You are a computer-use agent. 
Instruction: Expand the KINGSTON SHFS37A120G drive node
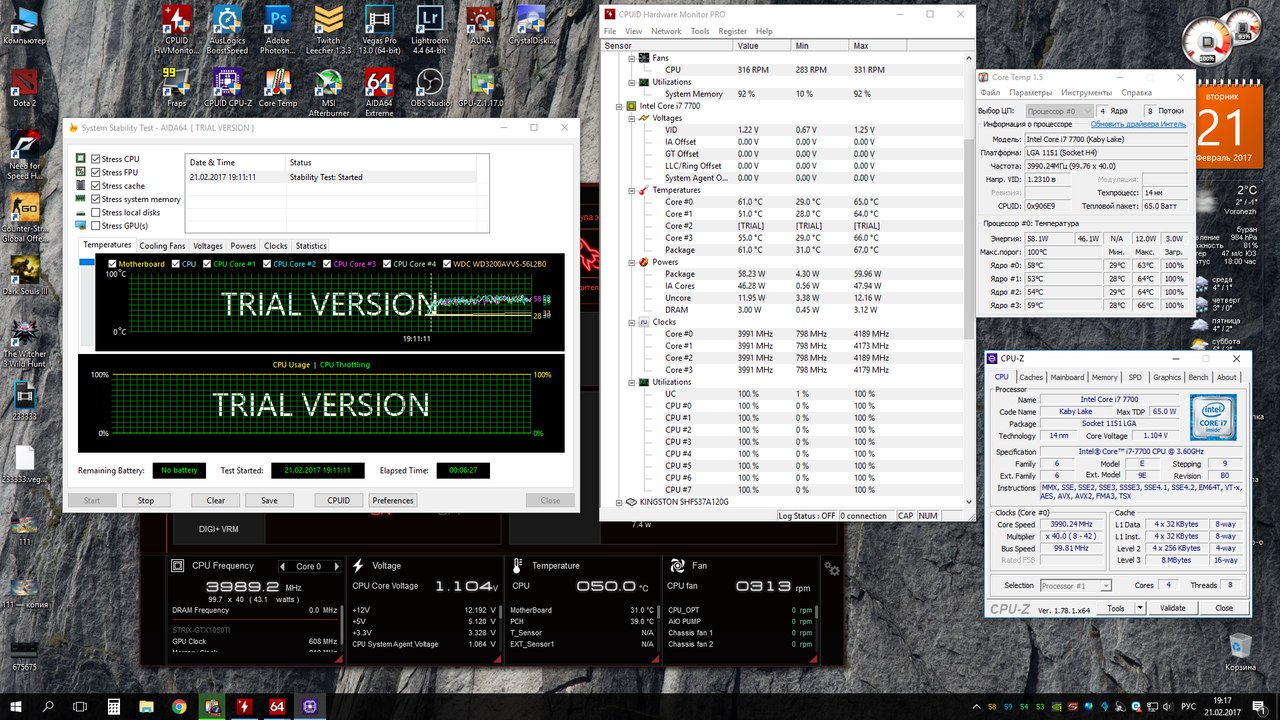pyautogui.click(x=618, y=502)
